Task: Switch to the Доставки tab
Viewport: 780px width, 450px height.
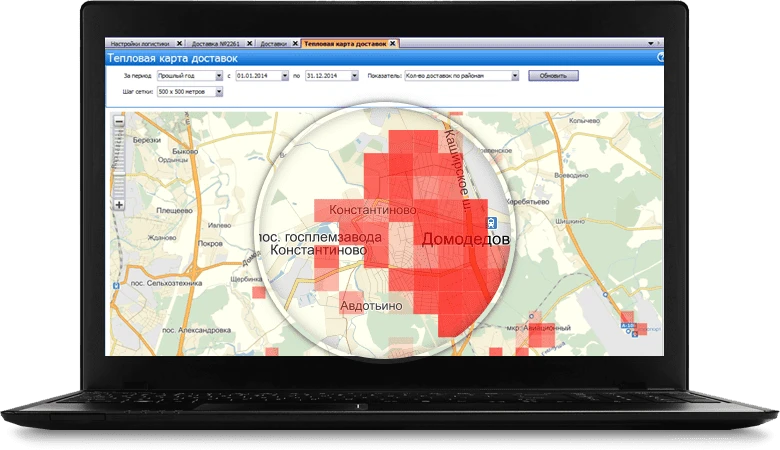Action: coord(273,44)
